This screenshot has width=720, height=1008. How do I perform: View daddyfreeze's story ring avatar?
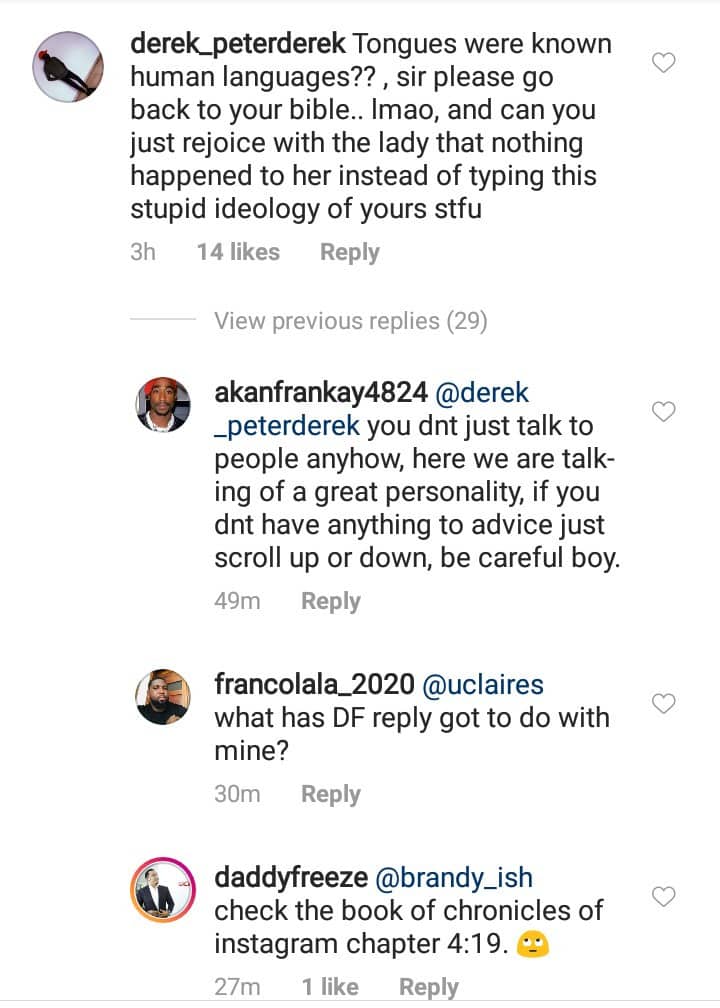[x=162, y=890]
